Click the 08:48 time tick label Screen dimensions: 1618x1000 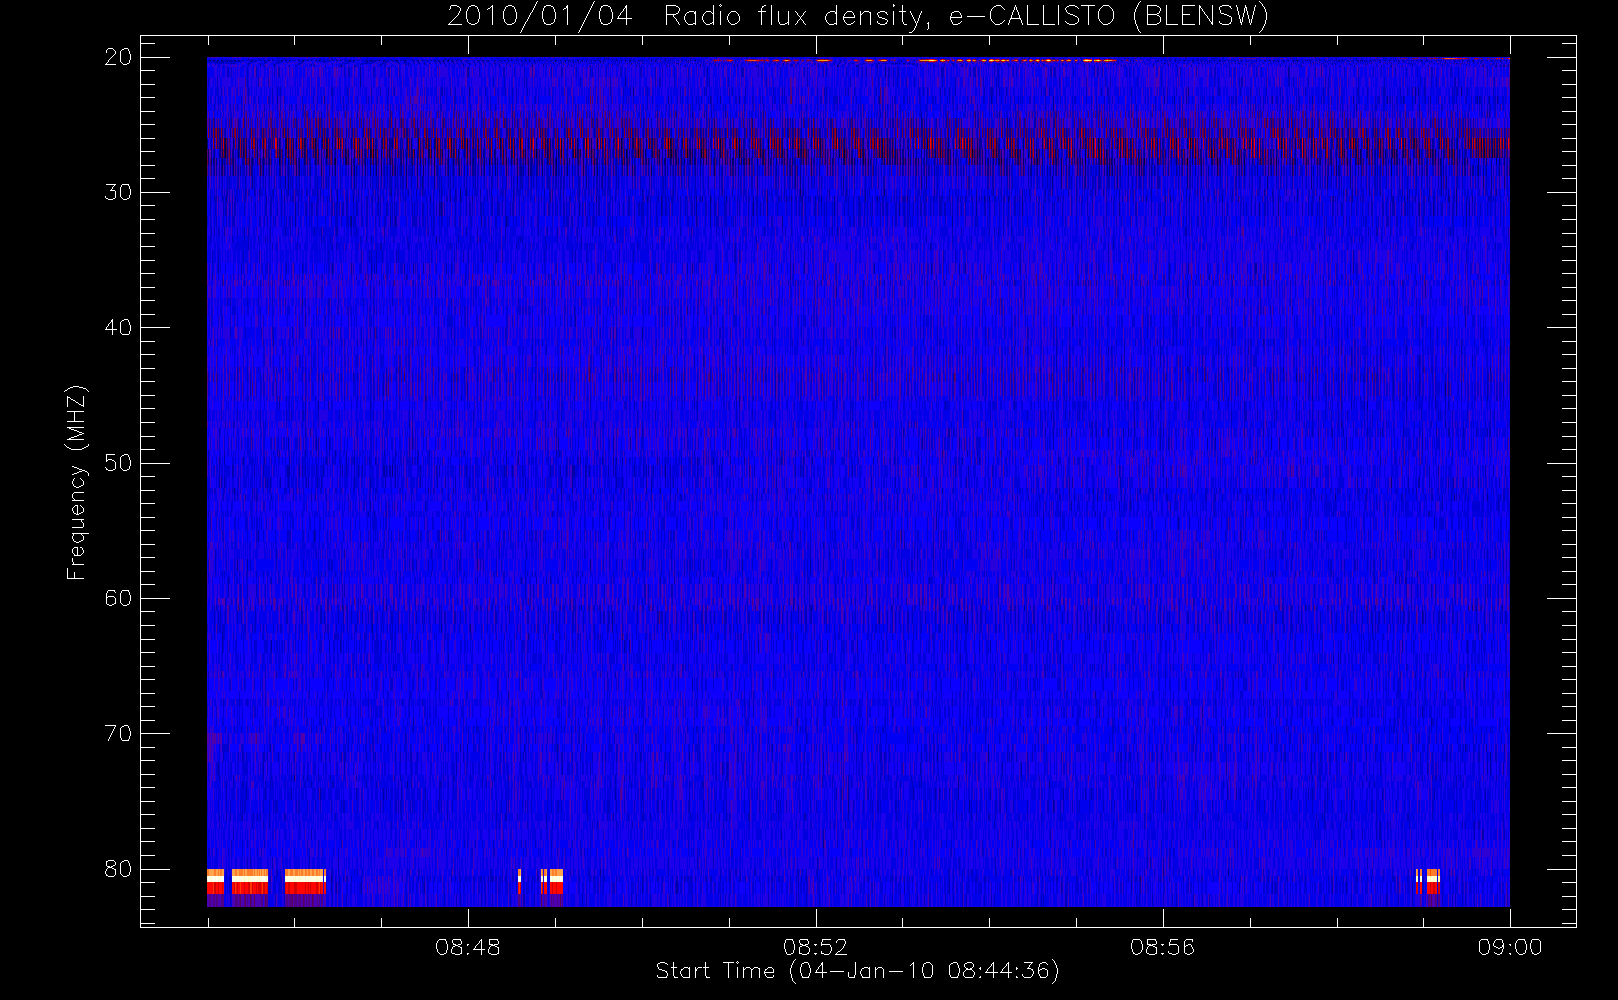pos(468,947)
